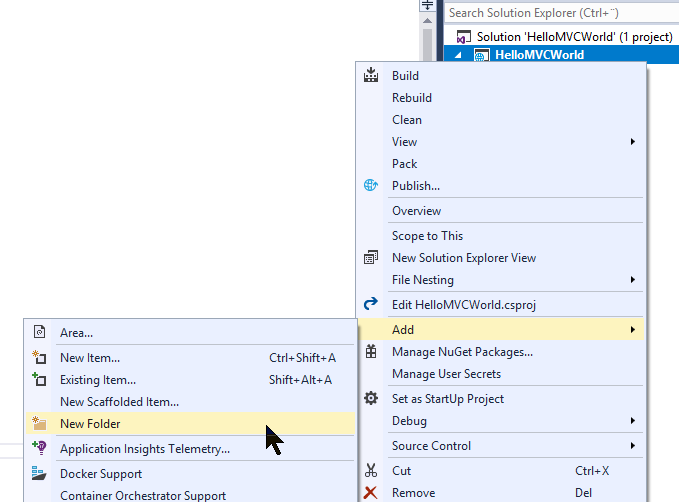This screenshot has height=502, width=679.
Task: Click the editor vertical scrollbar thumb
Action: coord(427,44)
